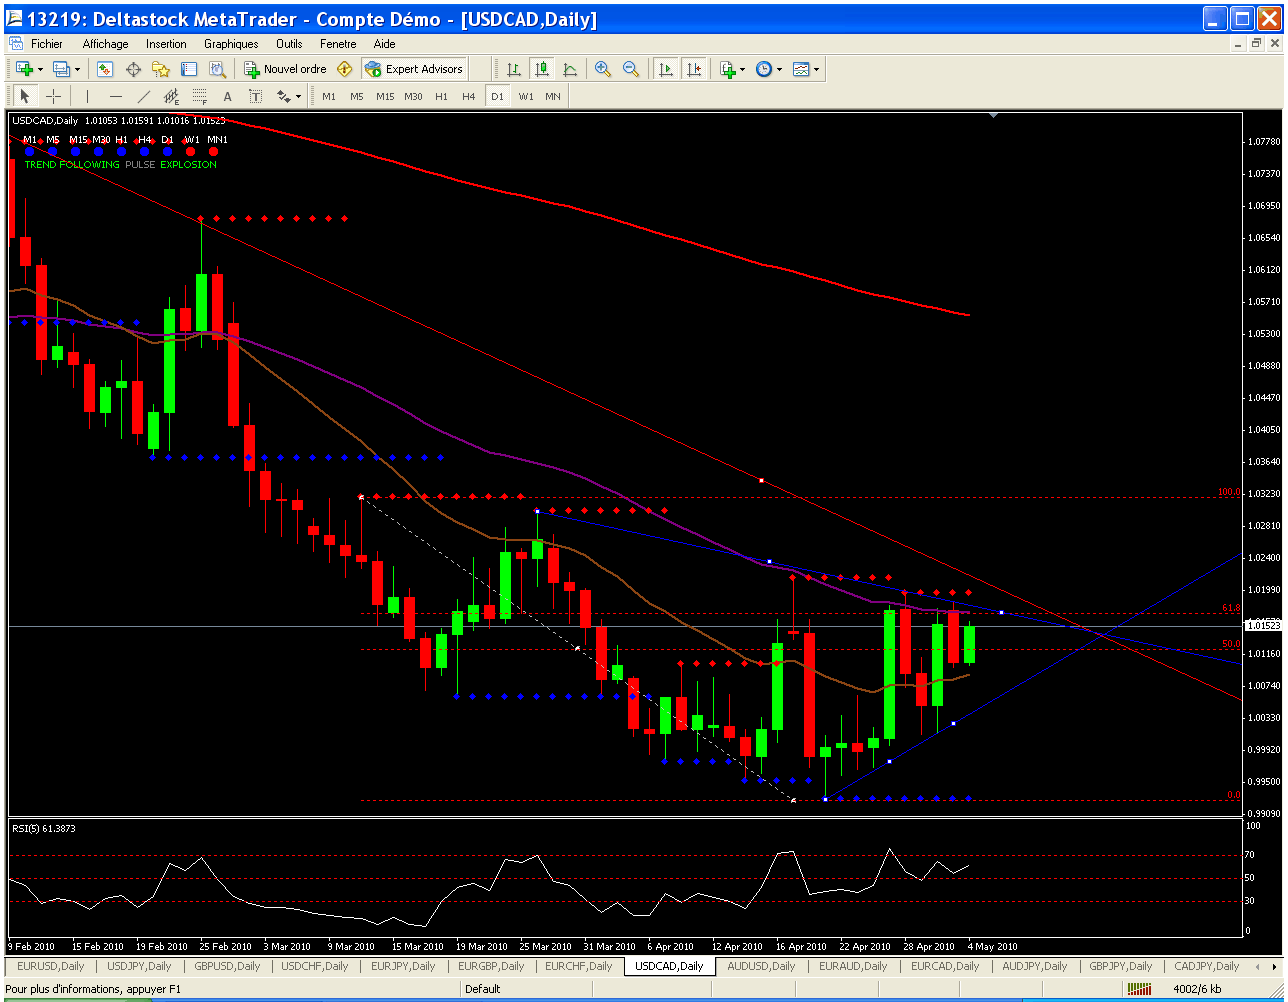This screenshot has width=1288, height=1002.
Task: Switch to the EURUSD,Daily chart tab
Action: (x=51, y=966)
